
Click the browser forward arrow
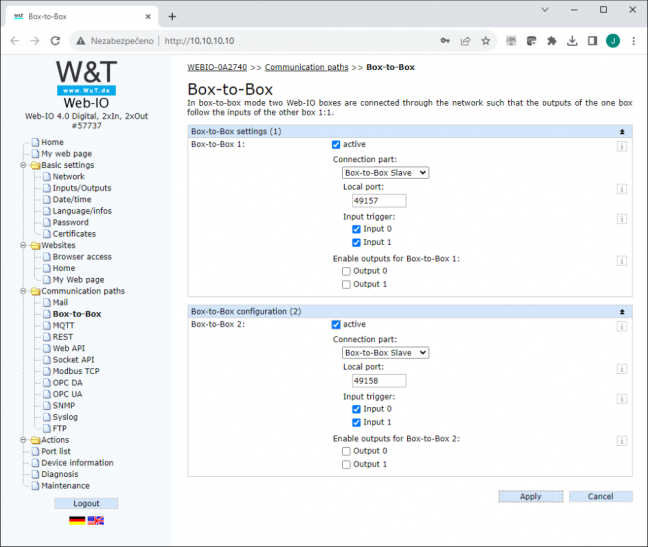point(35,40)
